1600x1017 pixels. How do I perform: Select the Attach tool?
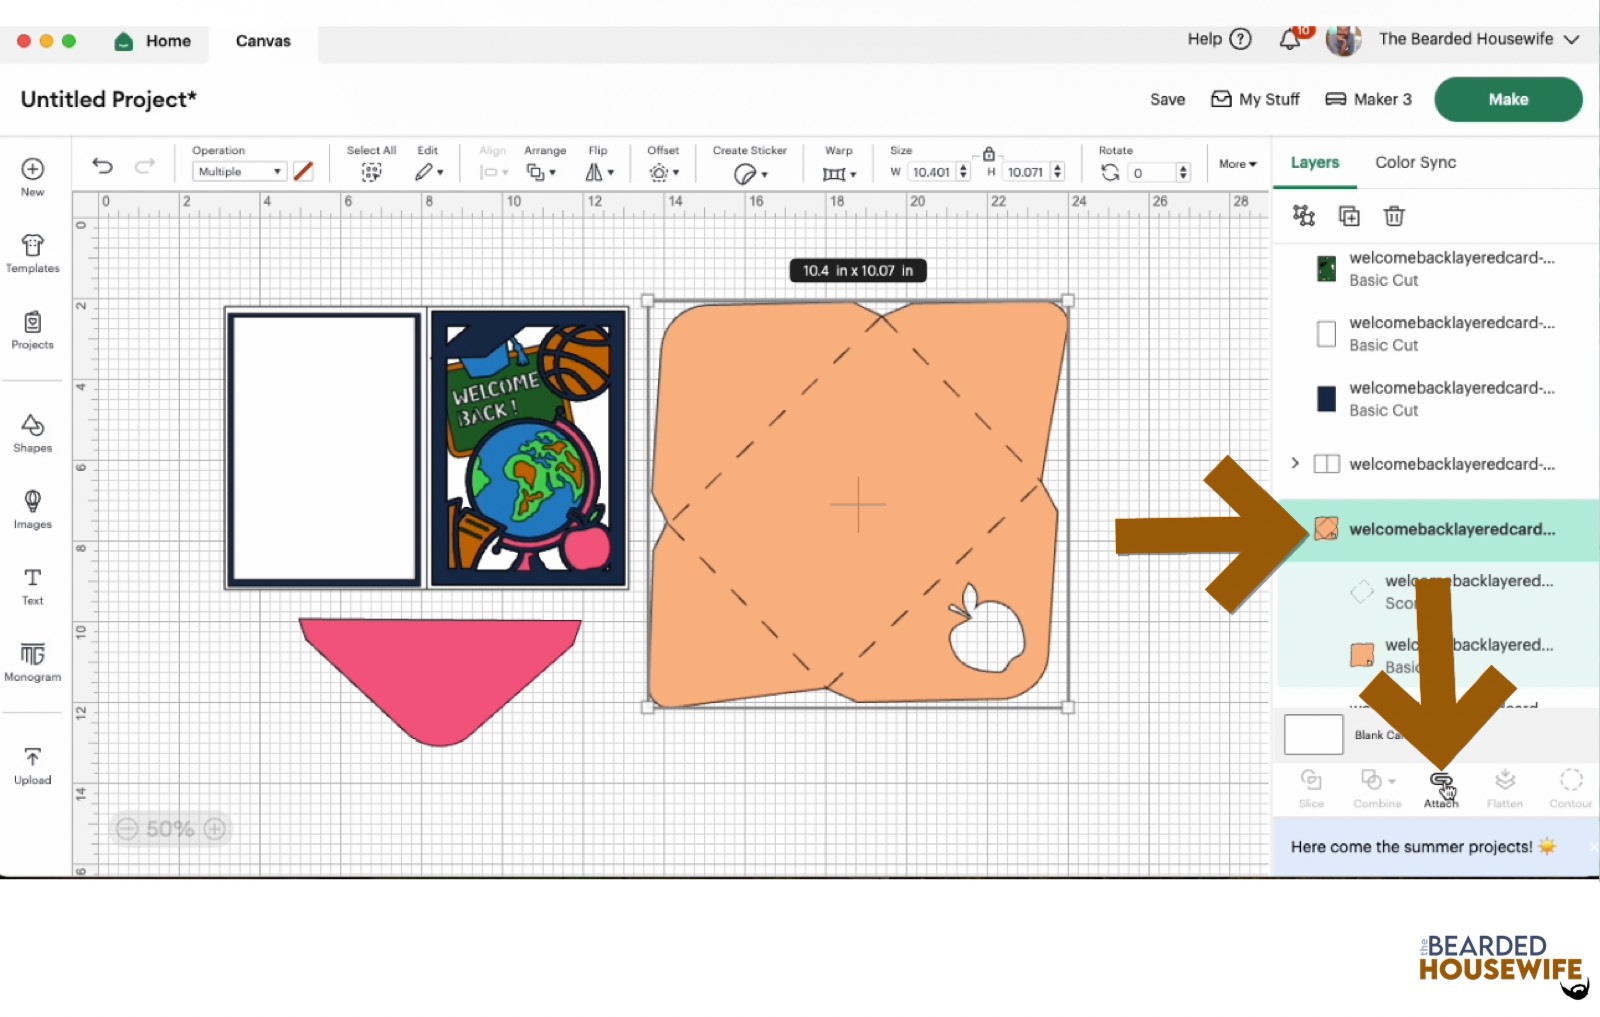(1440, 788)
